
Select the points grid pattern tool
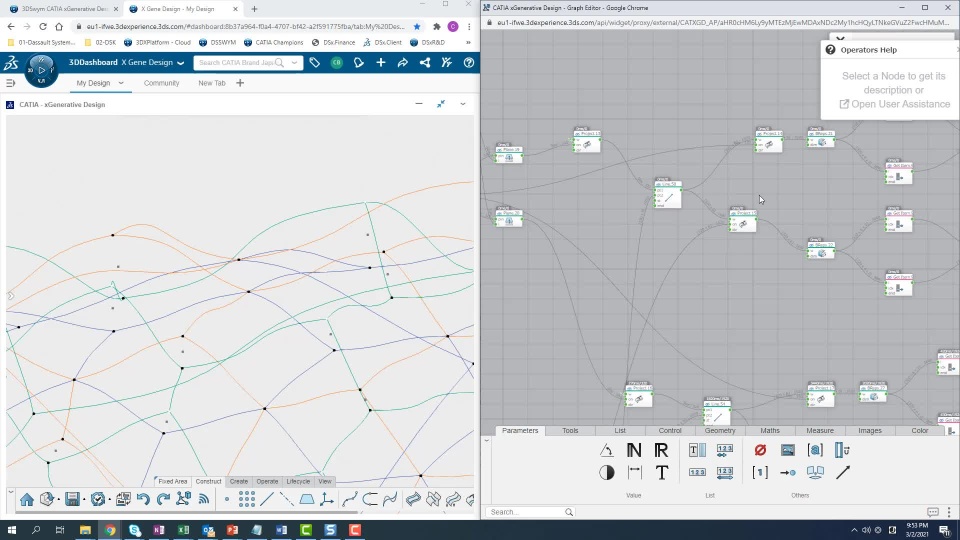pos(247,499)
